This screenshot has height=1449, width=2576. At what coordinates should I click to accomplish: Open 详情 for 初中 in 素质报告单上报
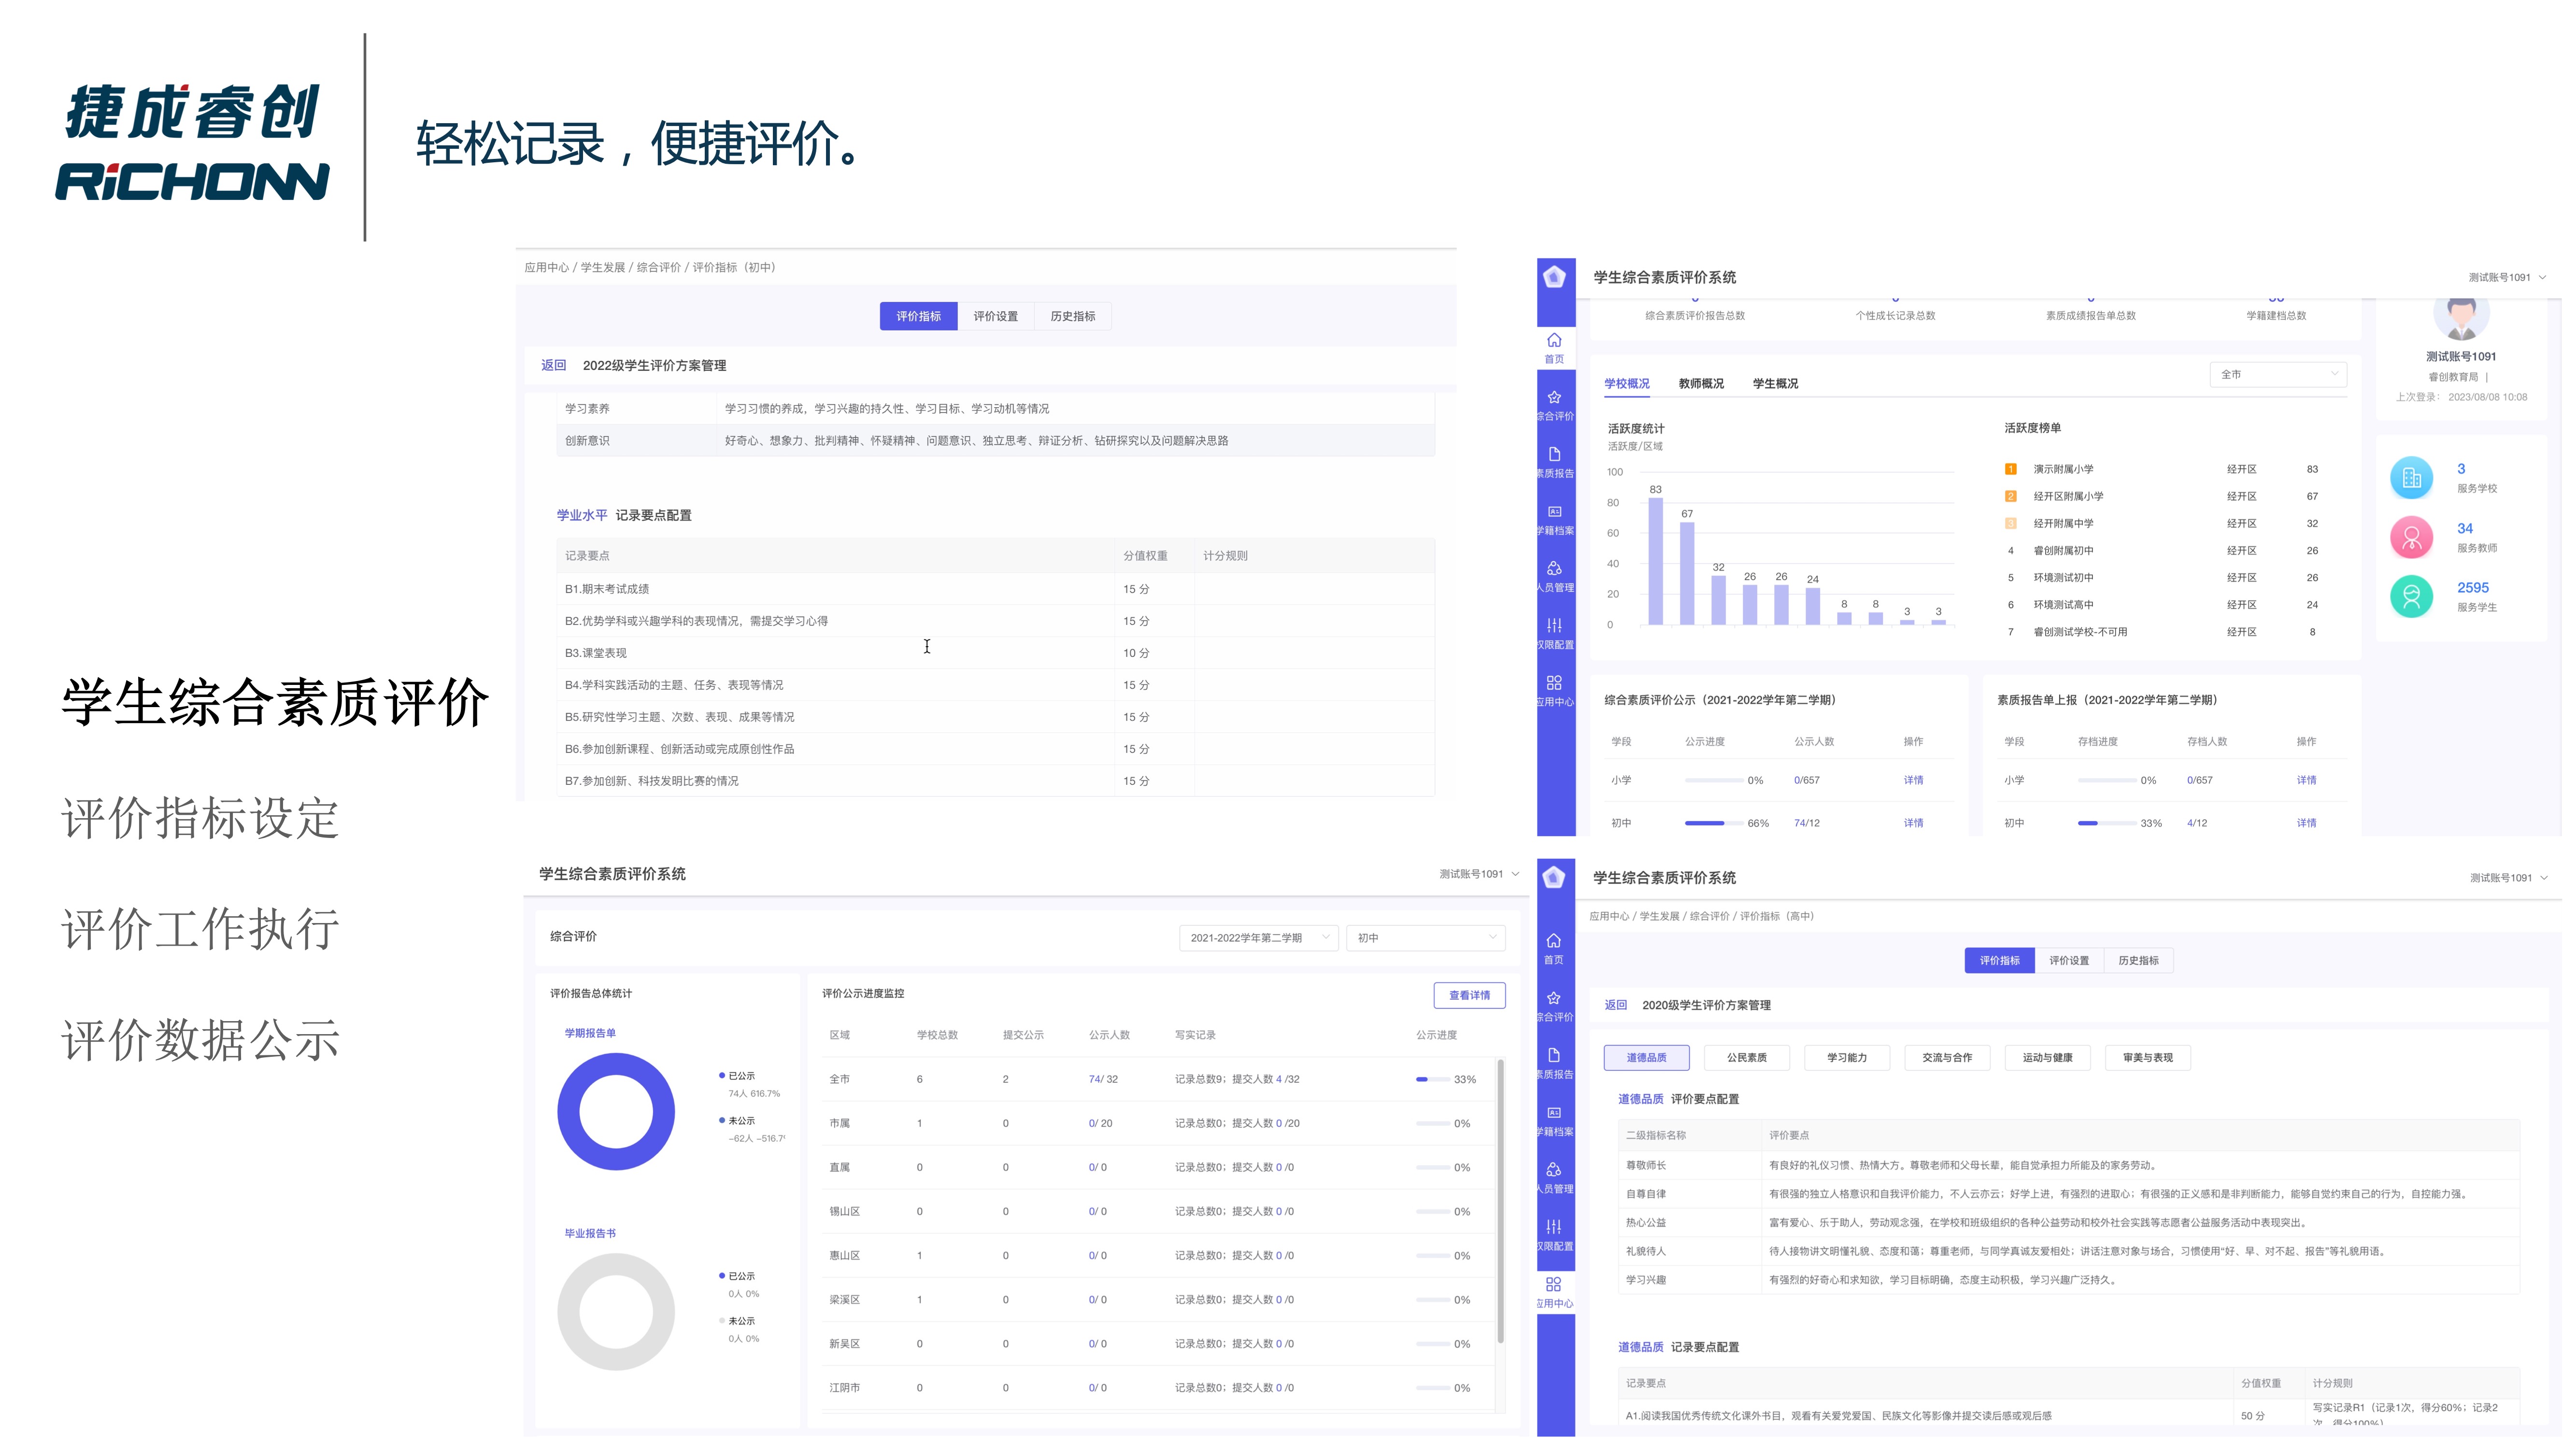pos(2306,824)
